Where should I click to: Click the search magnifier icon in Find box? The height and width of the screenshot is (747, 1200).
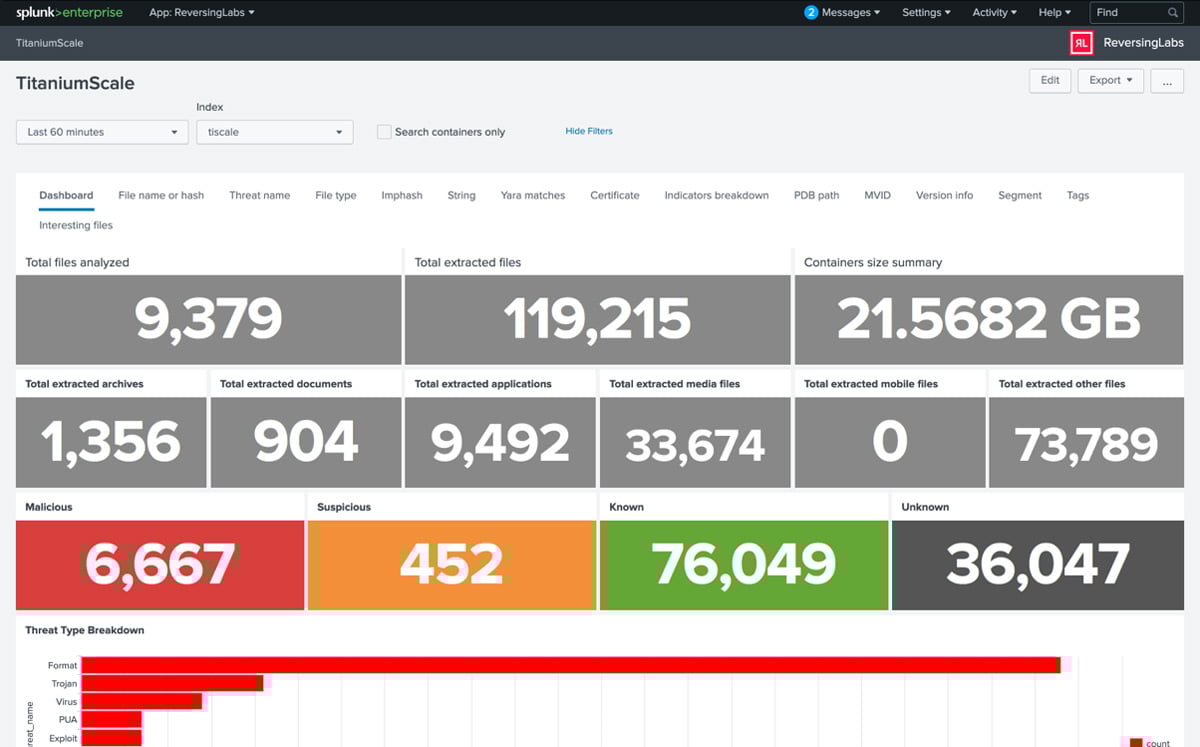1173,13
